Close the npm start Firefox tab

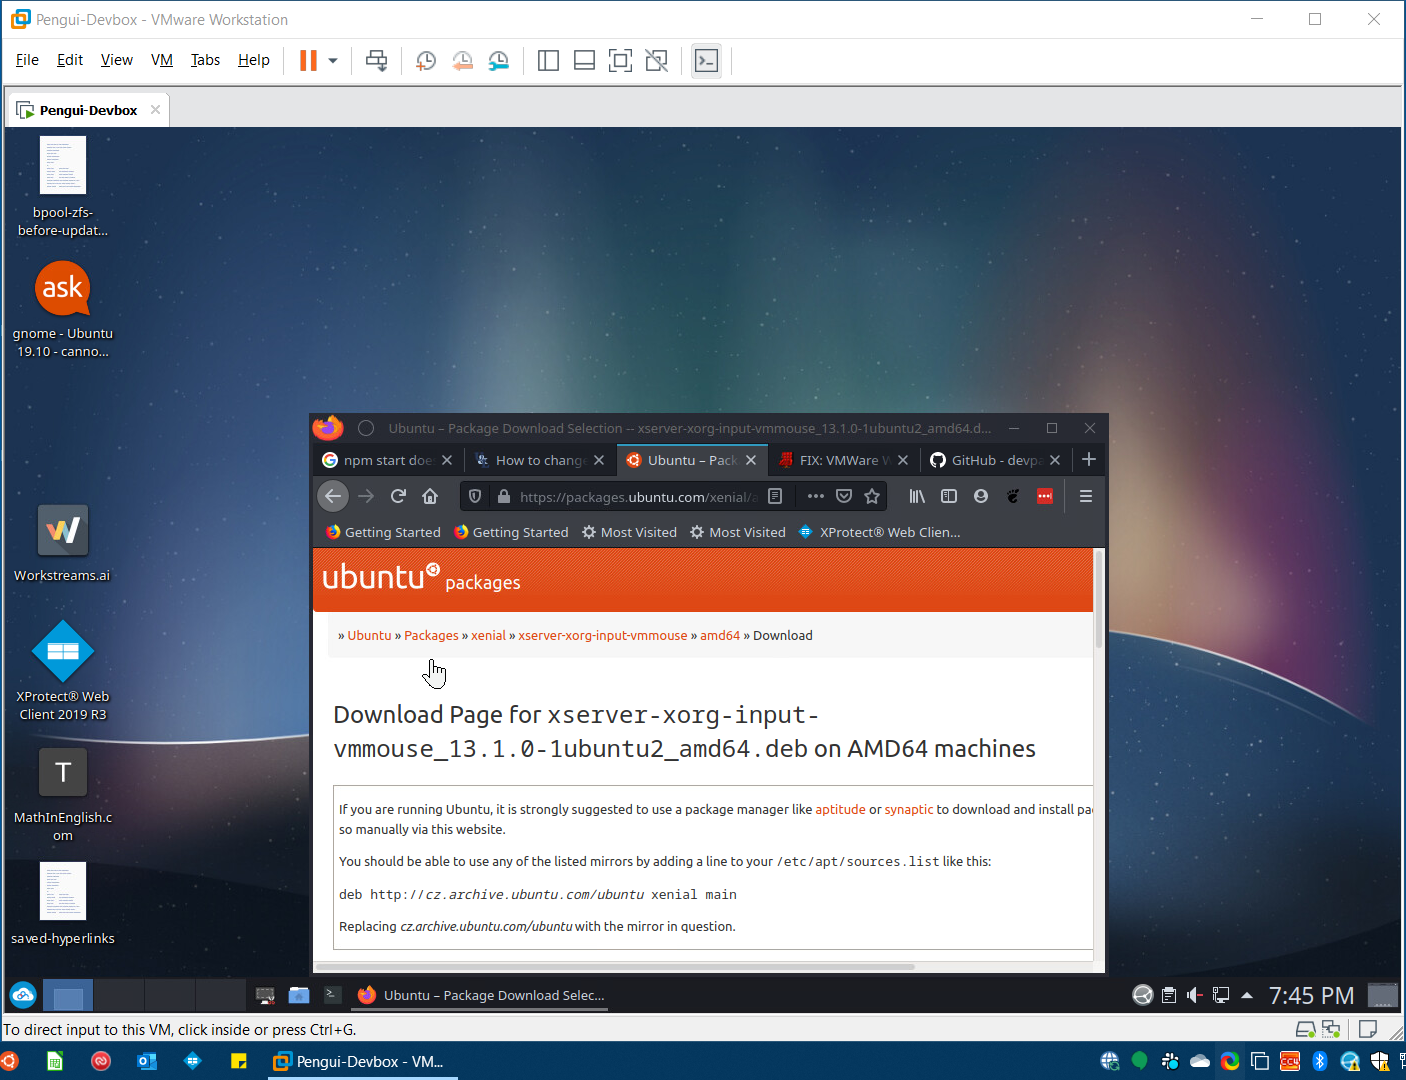[x=447, y=460]
